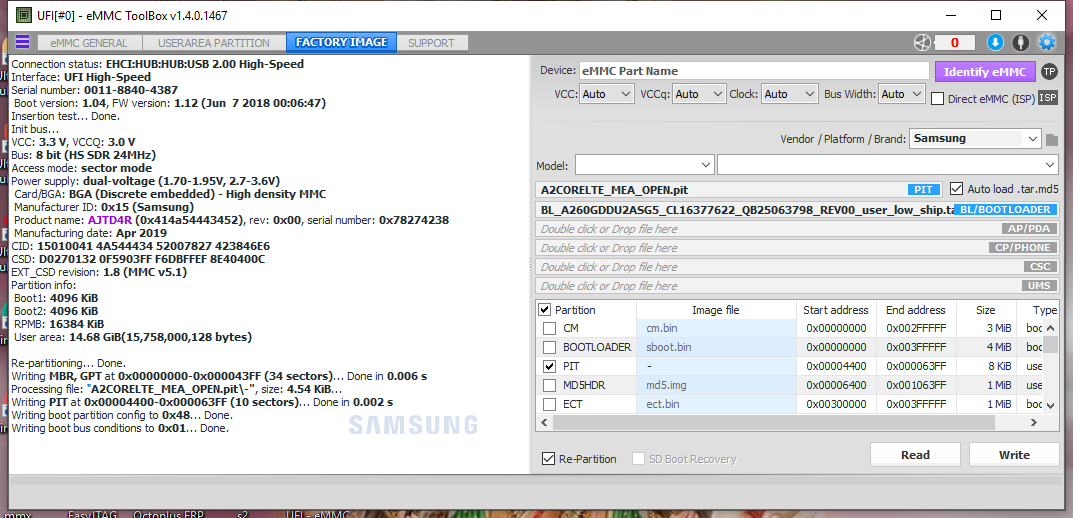The image size is (1073, 518).
Task: Click the UFI - eMMC taskbar item
Action: pos(318,514)
